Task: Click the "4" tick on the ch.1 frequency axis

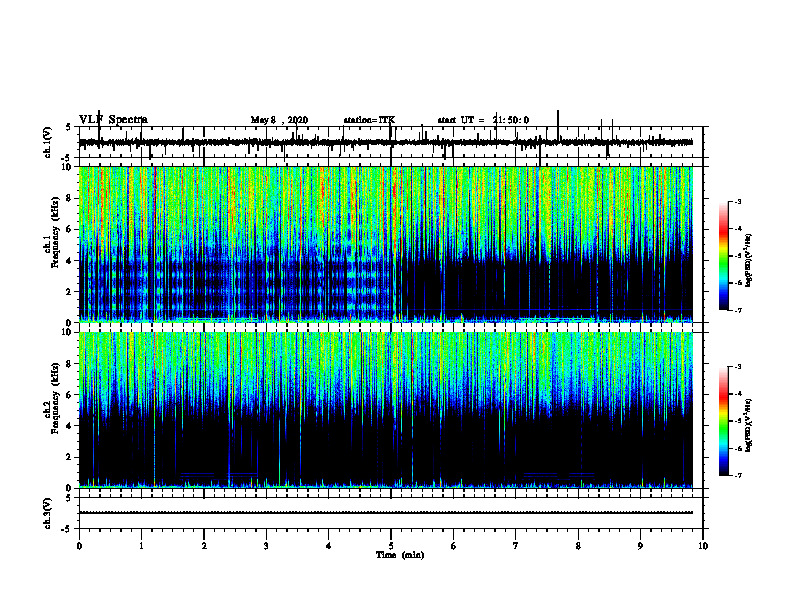Action: [71, 261]
